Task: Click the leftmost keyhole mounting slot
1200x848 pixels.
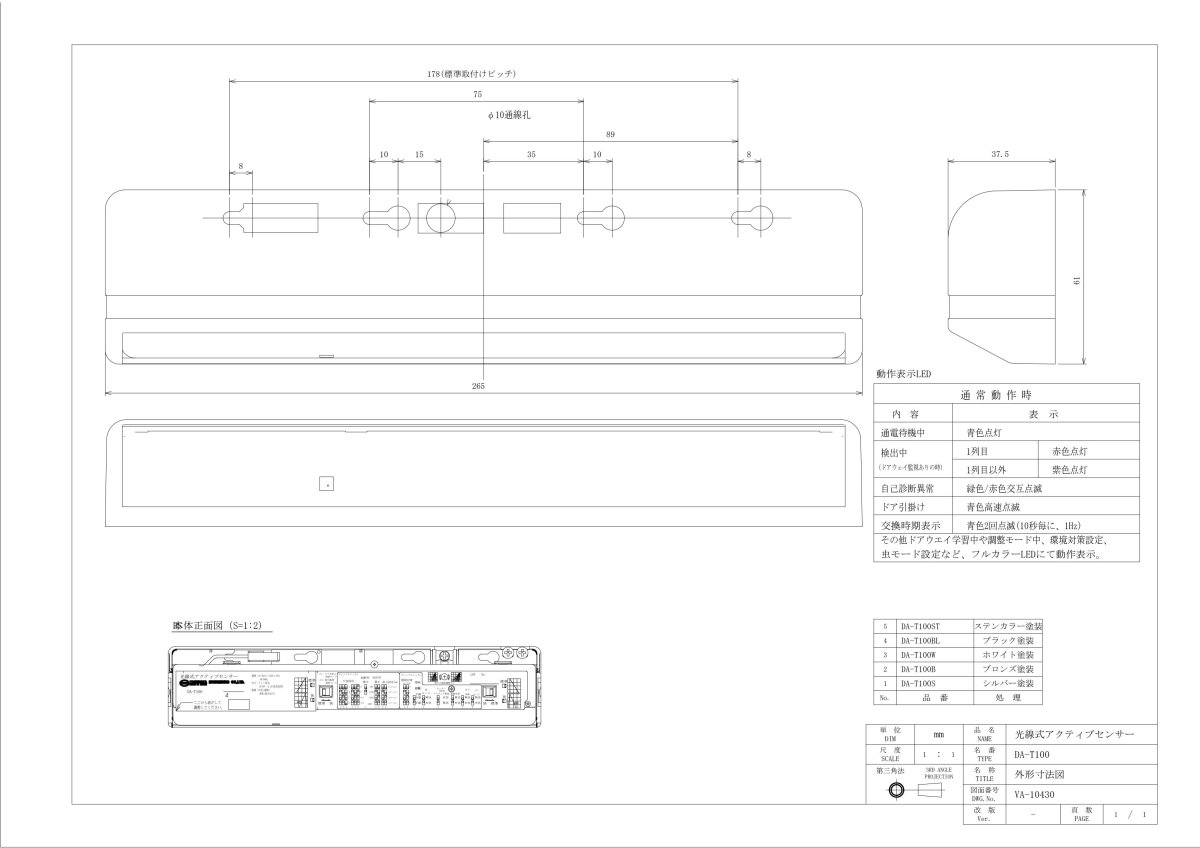Action: [238, 219]
